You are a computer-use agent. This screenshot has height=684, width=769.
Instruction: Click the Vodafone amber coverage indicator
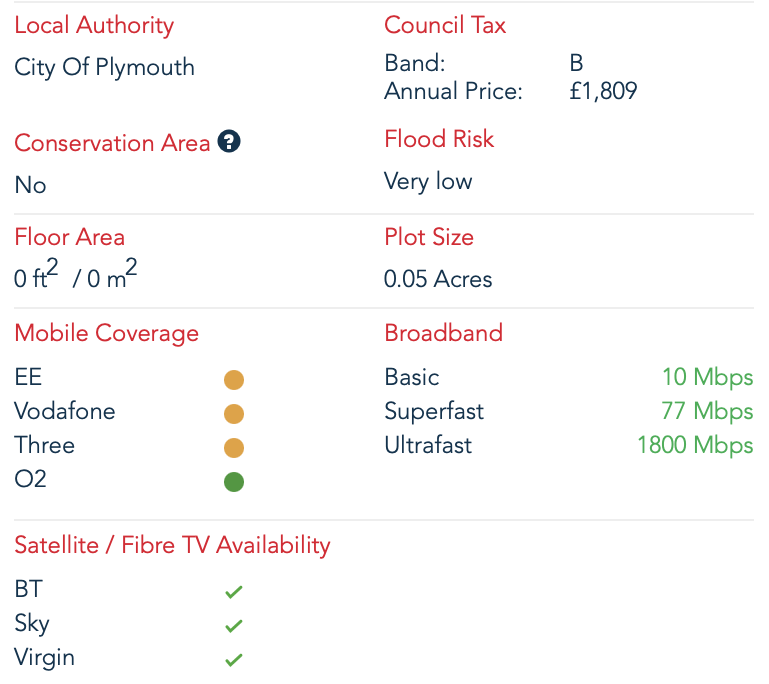[x=234, y=414]
